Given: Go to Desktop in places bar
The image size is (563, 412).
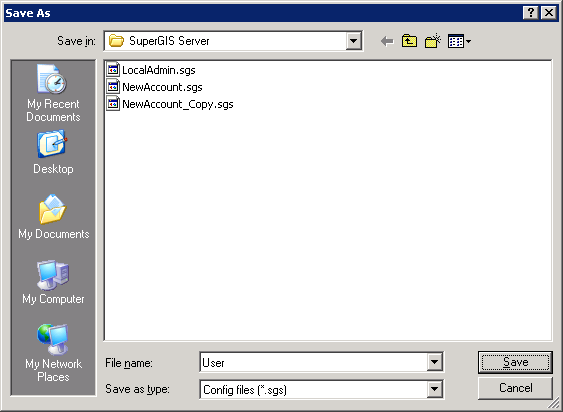Looking at the screenshot, I should point(53,153).
